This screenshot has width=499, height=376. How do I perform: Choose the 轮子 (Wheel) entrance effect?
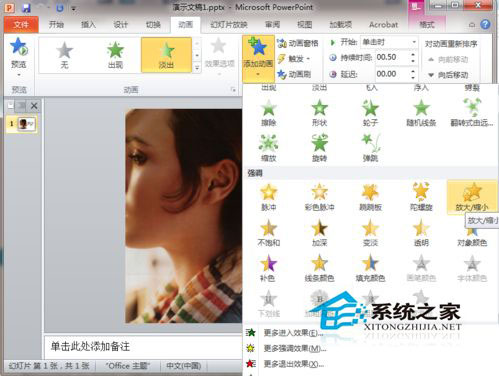(x=370, y=113)
